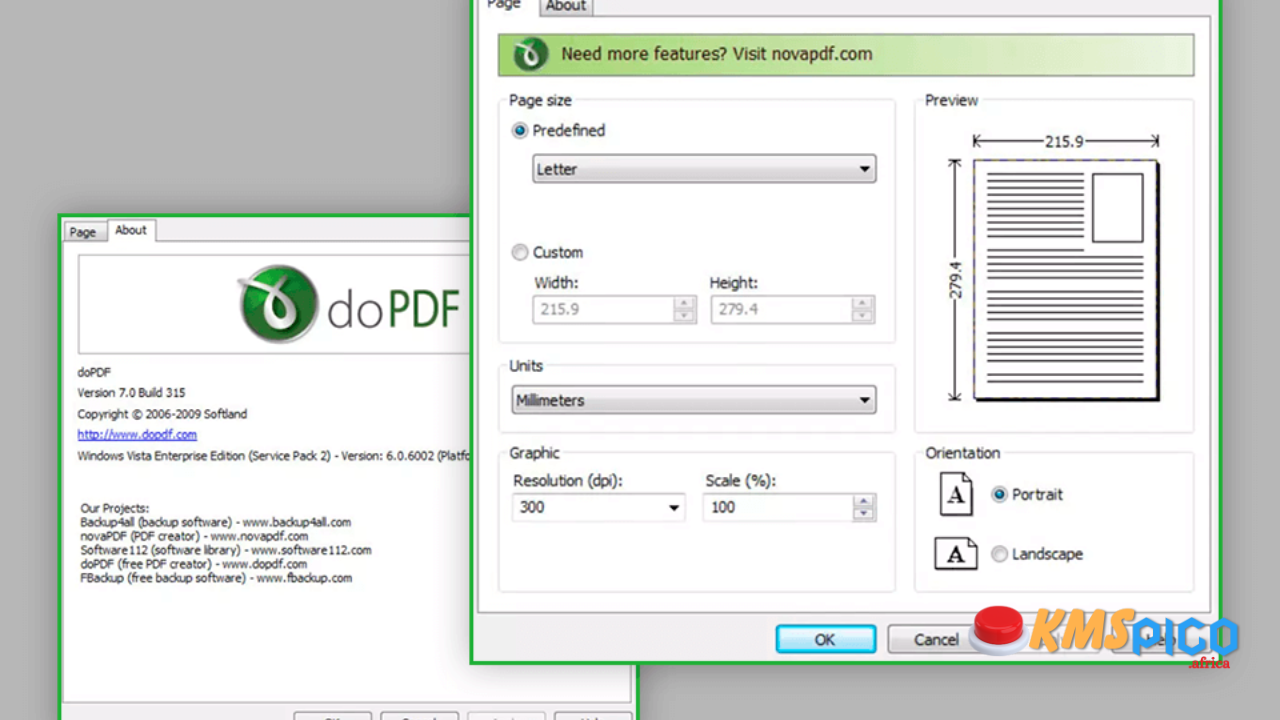
Task: Click the Height spinner arrows
Action: click(863, 309)
